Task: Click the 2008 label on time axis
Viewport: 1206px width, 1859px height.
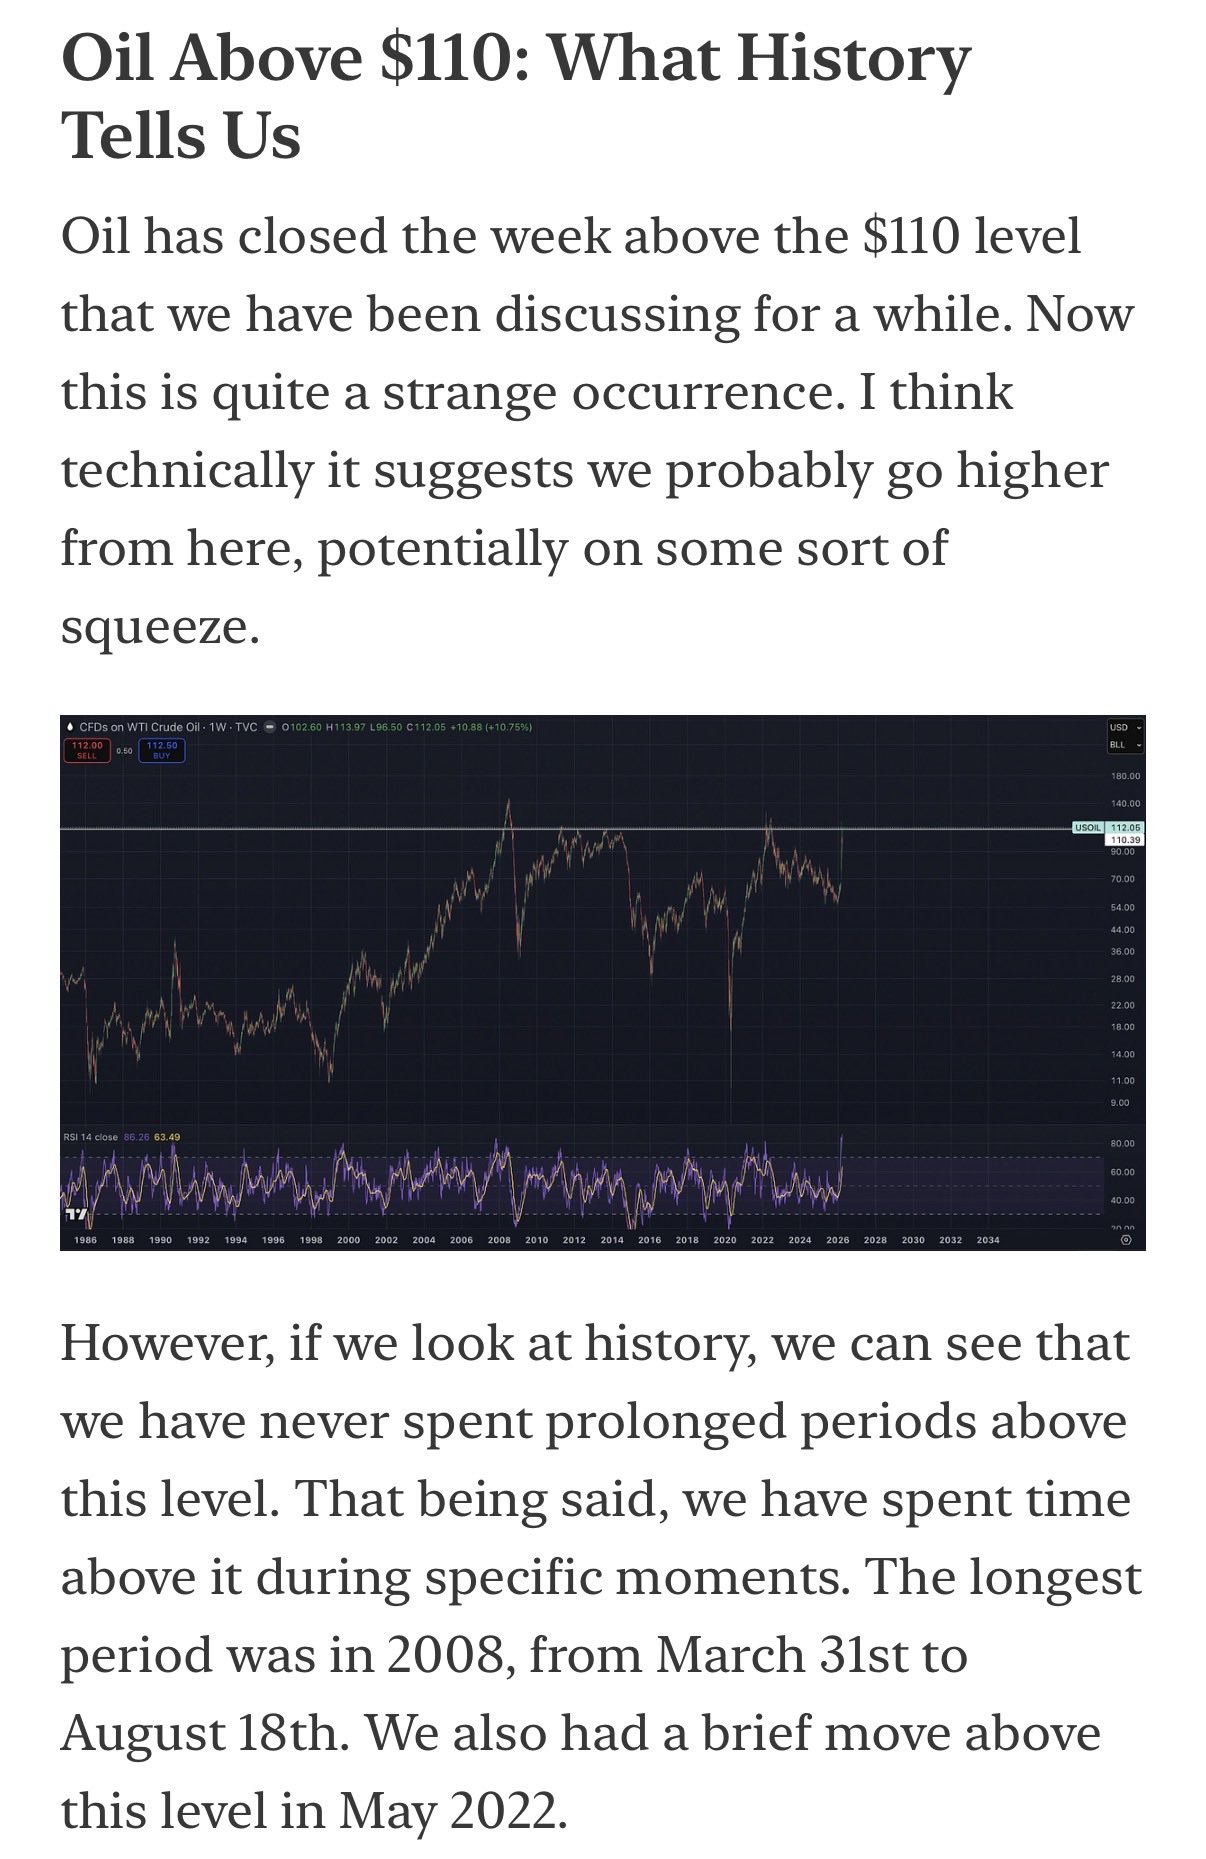Action: coord(499,1240)
